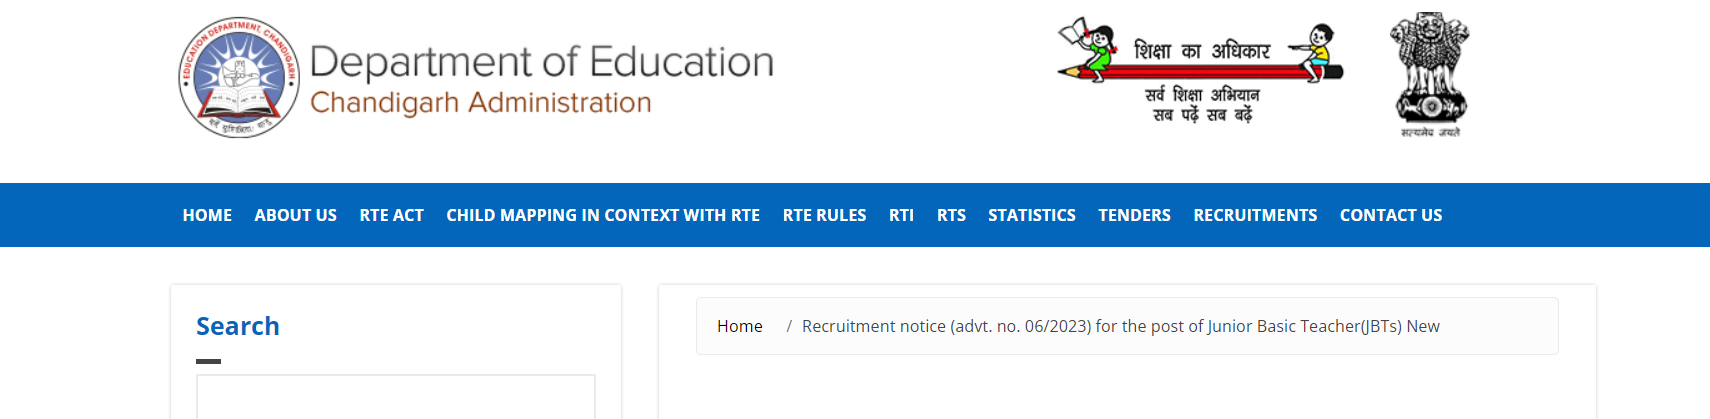Open the RTE ACT menu
1710x419 pixels.
[x=391, y=215]
